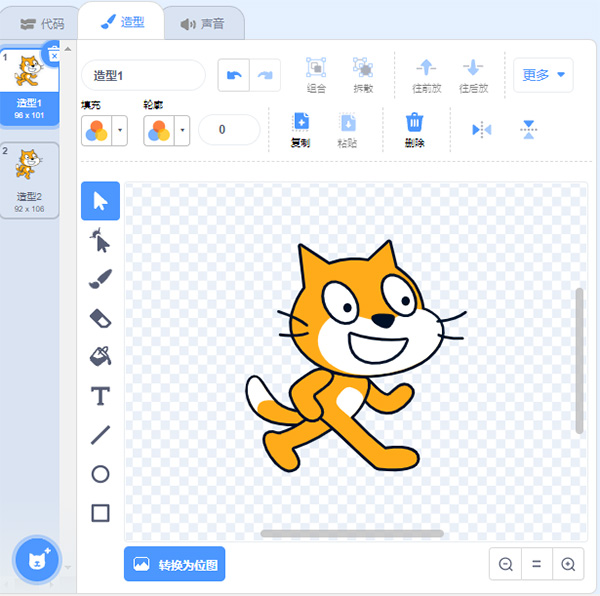Zoom out of the canvas
Screen dimensions: 600x596
[505, 564]
